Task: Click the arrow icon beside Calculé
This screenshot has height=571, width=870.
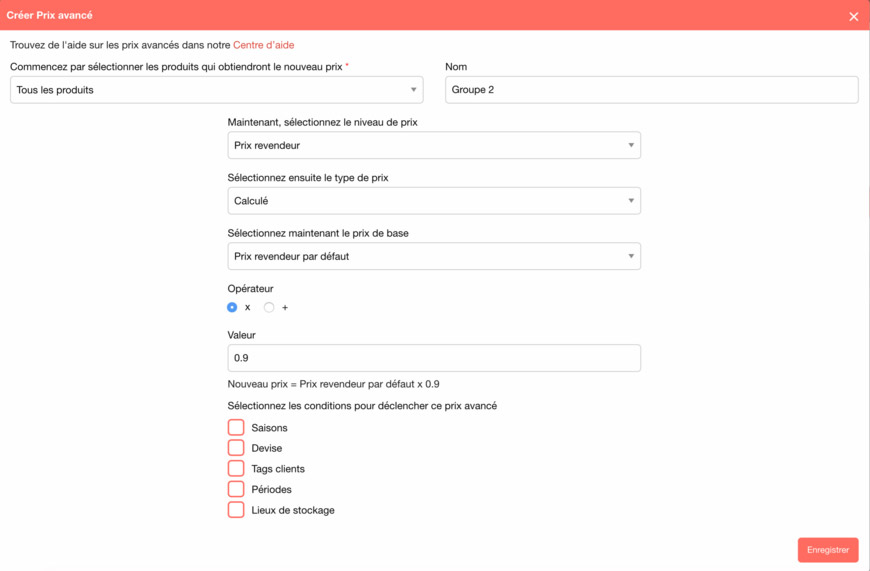Action: pos(631,201)
